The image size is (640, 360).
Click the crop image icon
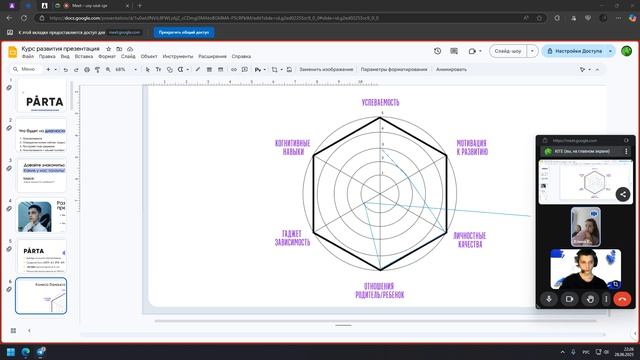pyautogui.click(x=275, y=70)
